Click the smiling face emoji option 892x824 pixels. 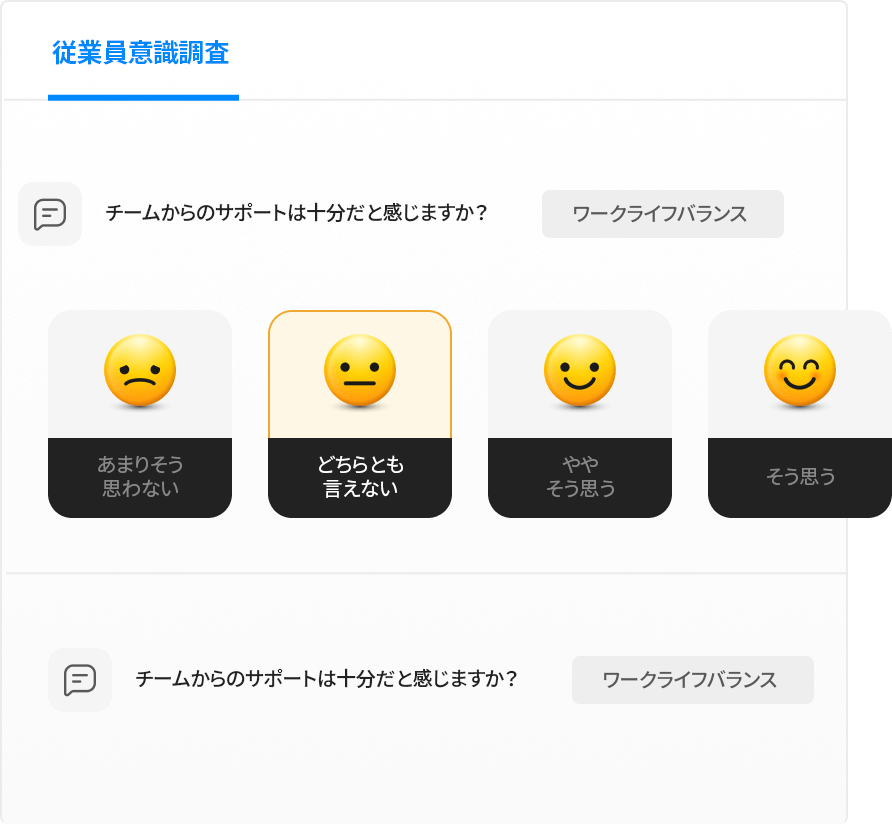579,372
